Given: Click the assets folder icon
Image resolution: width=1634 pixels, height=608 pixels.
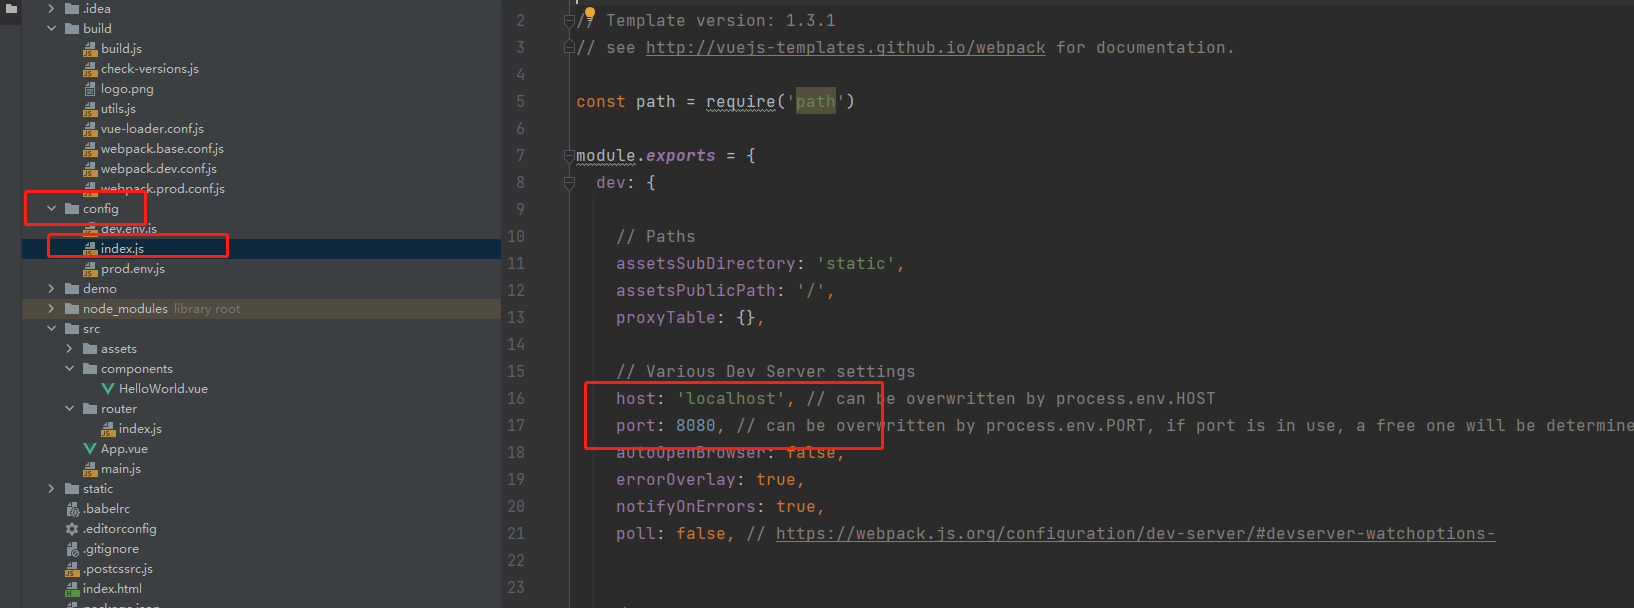Looking at the screenshot, I should pos(90,349).
